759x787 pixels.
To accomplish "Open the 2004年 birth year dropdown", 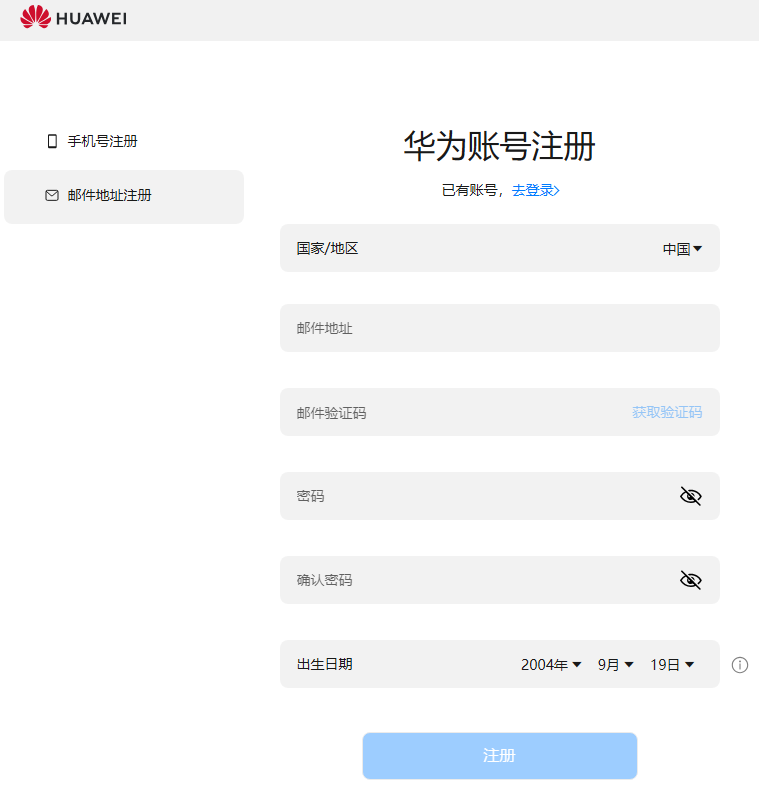I will click(551, 665).
